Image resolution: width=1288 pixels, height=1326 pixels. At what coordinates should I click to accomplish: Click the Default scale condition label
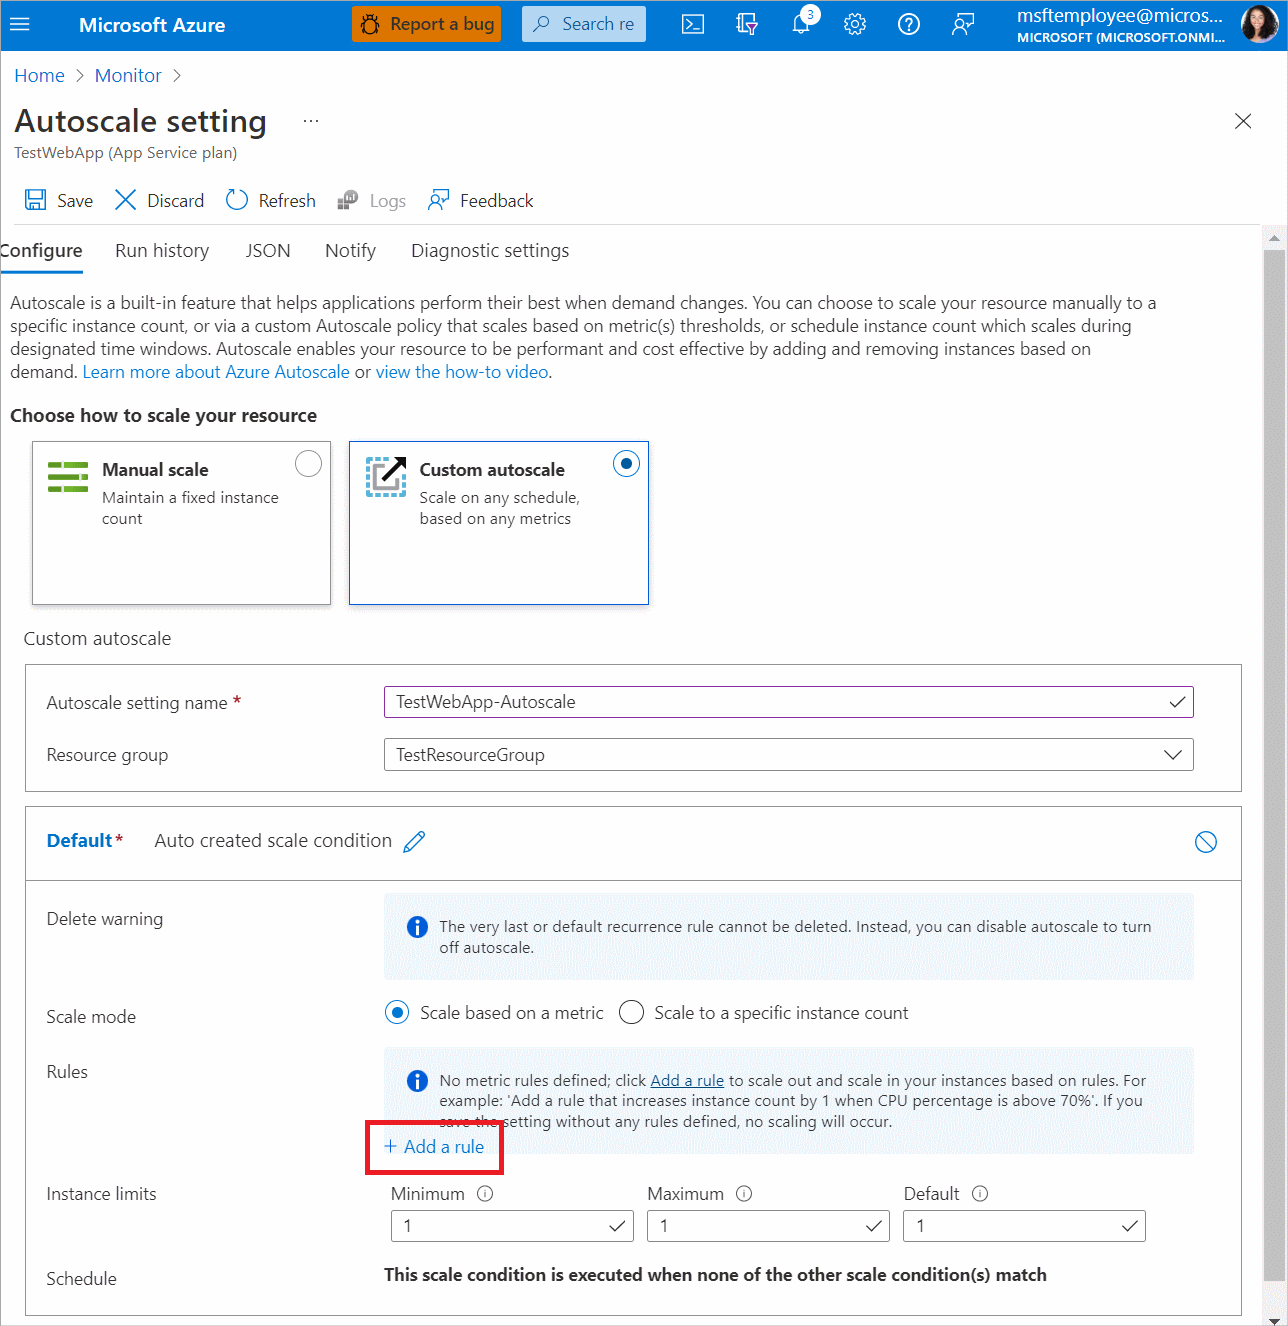[x=79, y=841]
